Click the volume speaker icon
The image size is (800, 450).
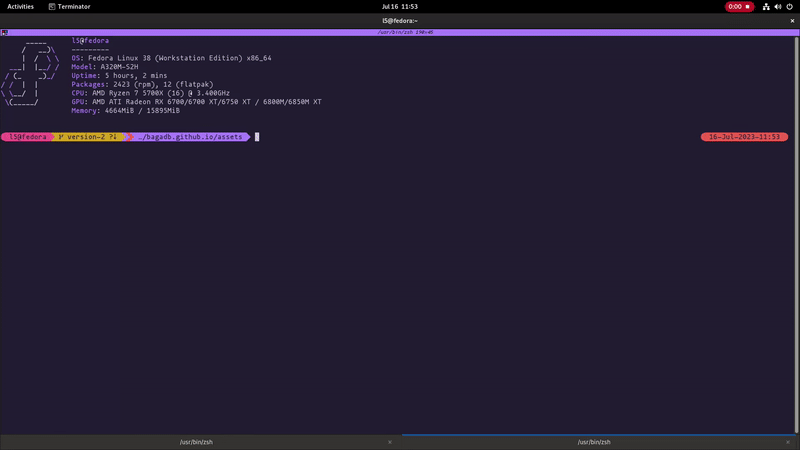[778, 7]
